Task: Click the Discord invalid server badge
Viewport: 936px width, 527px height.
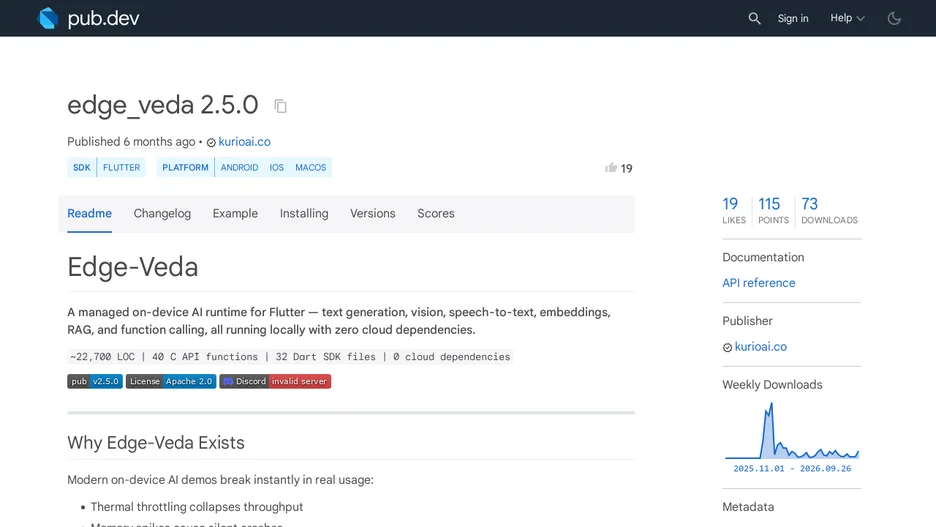Action: (x=275, y=381)
